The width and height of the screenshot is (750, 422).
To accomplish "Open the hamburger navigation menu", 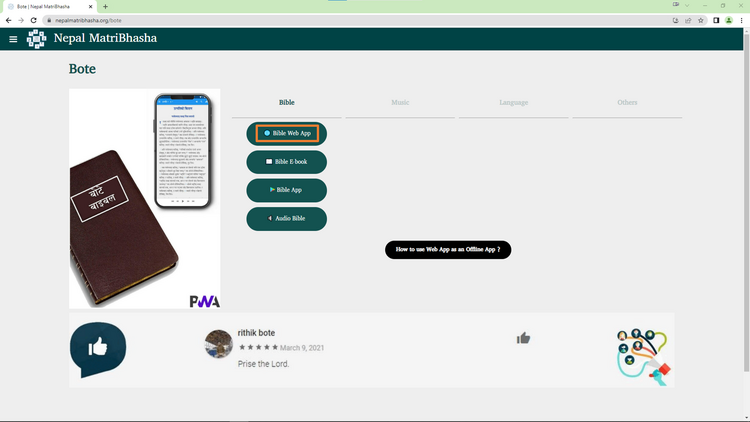I will (x=13, y=39).
